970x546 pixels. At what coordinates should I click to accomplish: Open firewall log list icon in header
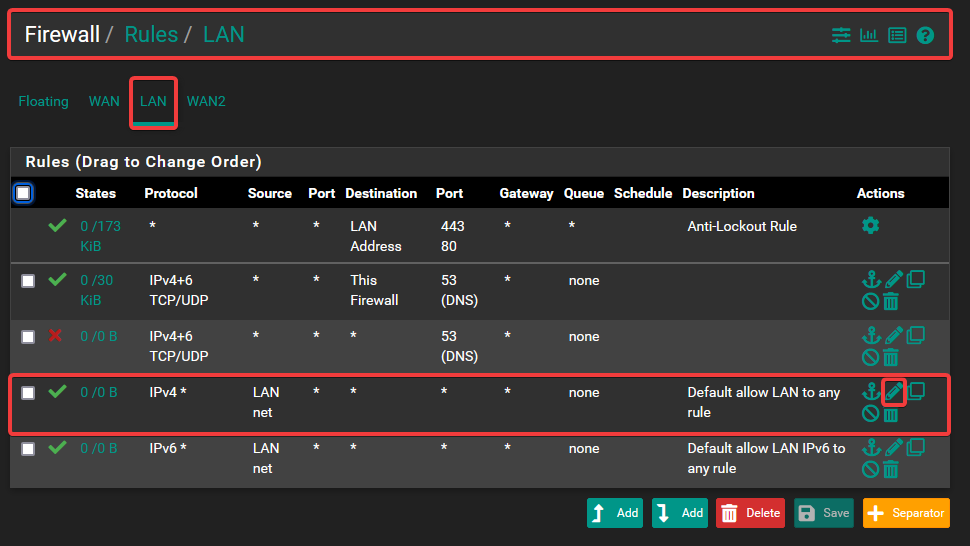[x=897, y=35]
